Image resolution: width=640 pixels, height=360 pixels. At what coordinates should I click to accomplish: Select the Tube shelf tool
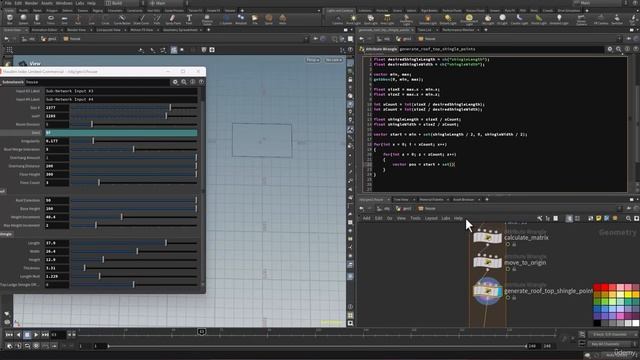(37, 19)
